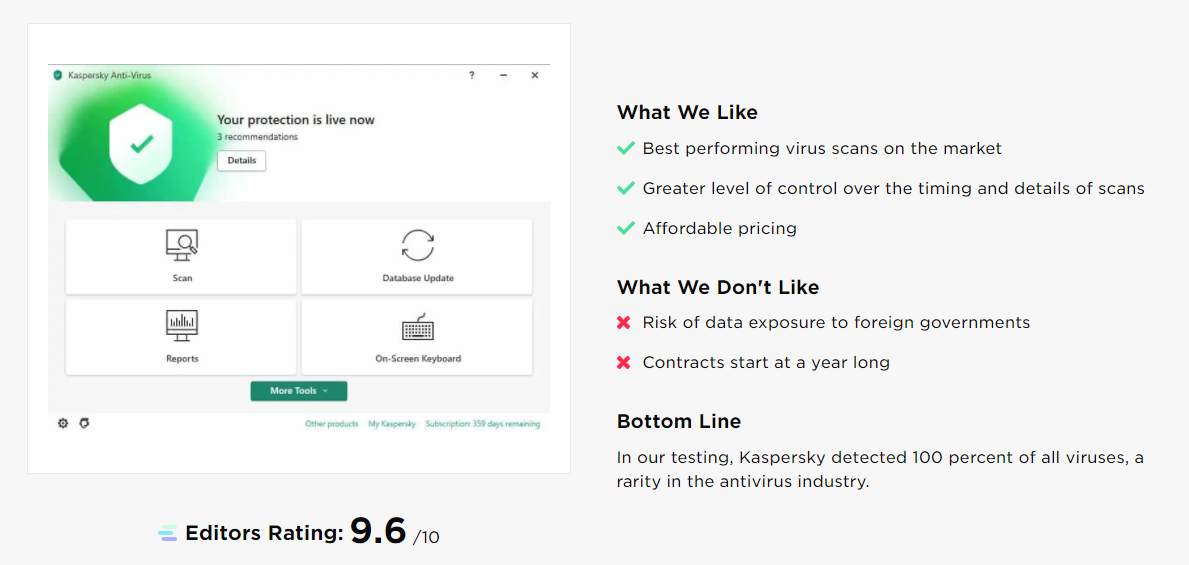Expand the More Tools dropdown button
Viewport: 1189px width, 565px height.
click(299, 391)
